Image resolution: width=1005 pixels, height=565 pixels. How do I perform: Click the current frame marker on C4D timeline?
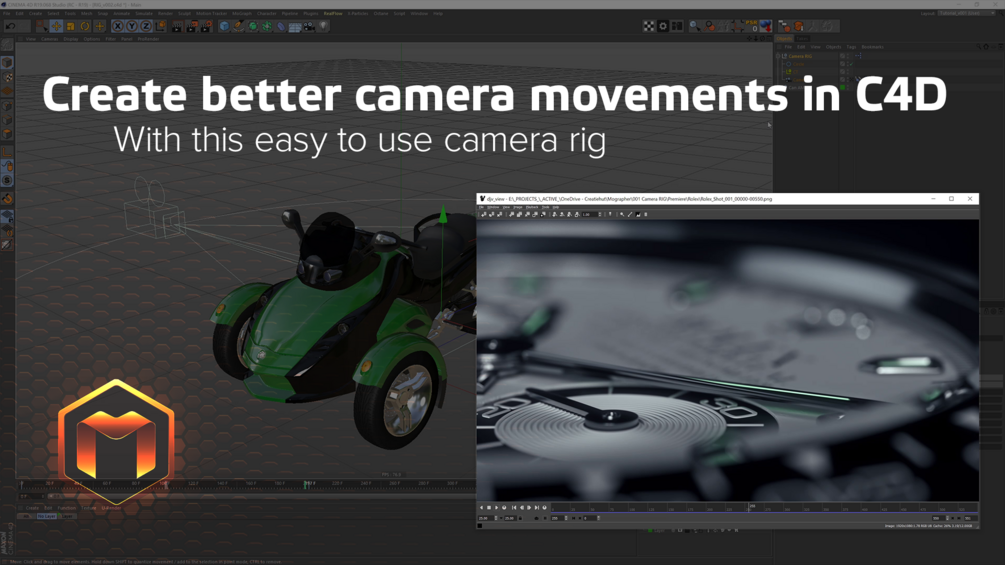pyautogui.click(x=306, y=484)
